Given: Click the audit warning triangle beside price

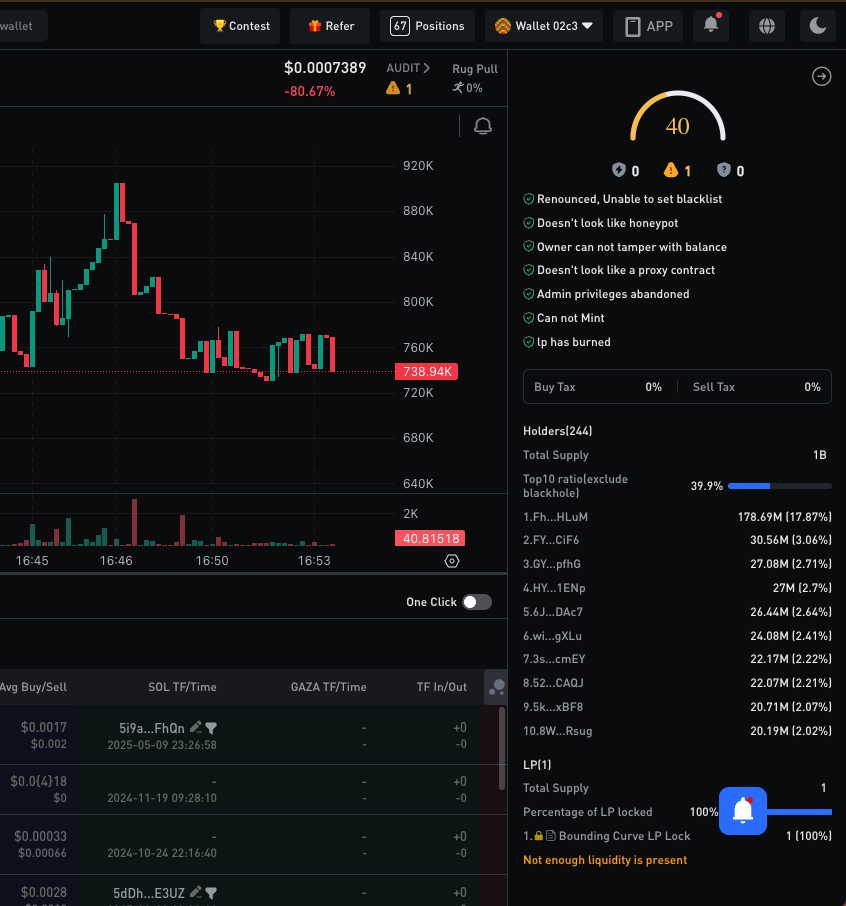Looking at the screenshot, I should [x=393, y=88].
